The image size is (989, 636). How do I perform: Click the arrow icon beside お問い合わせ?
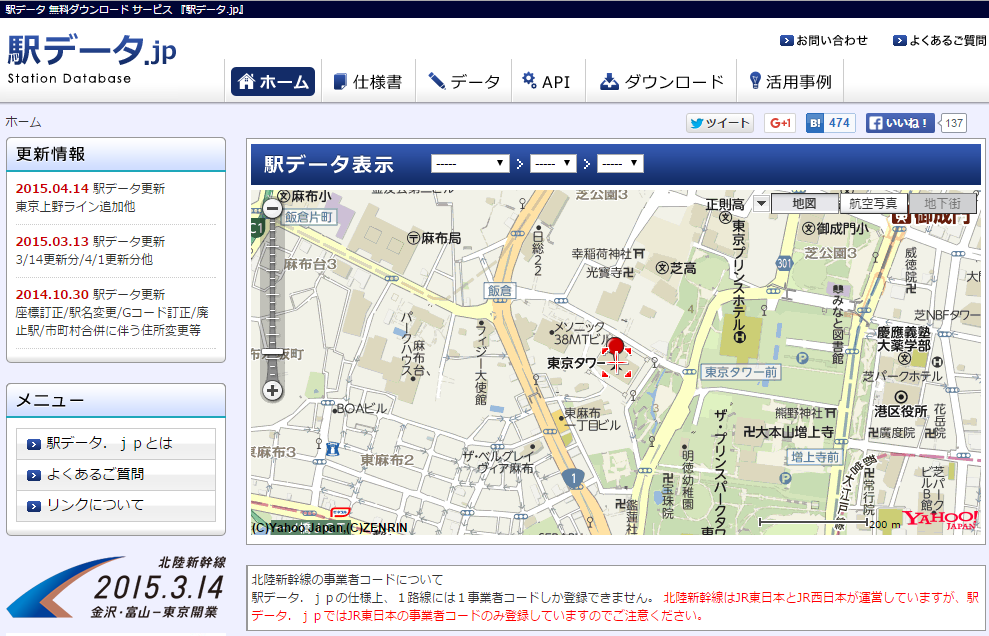point(787,40)
